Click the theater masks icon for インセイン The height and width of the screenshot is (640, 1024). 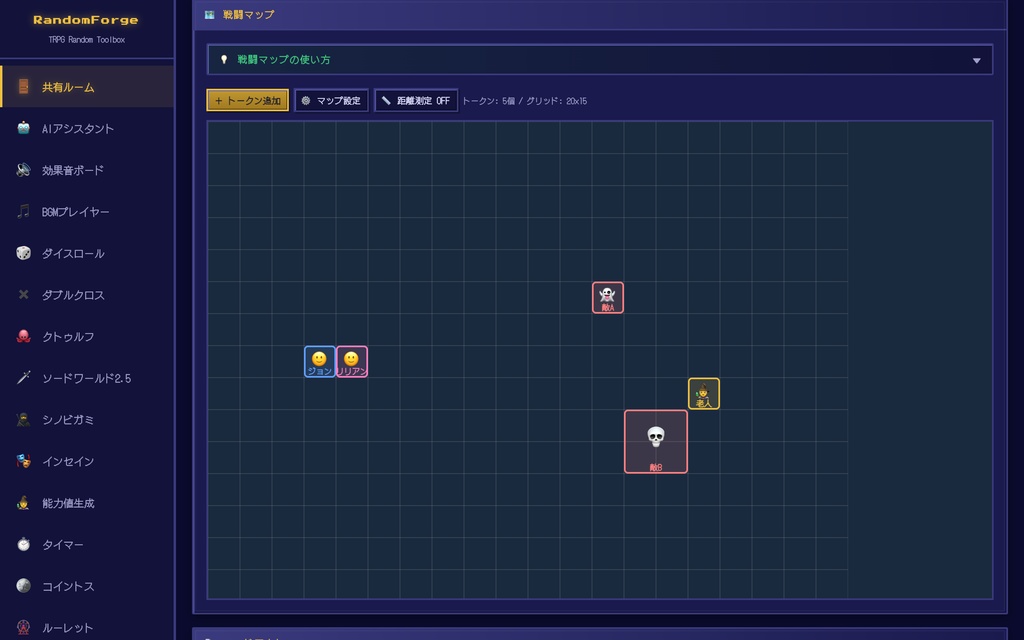(x=24, y=461)
